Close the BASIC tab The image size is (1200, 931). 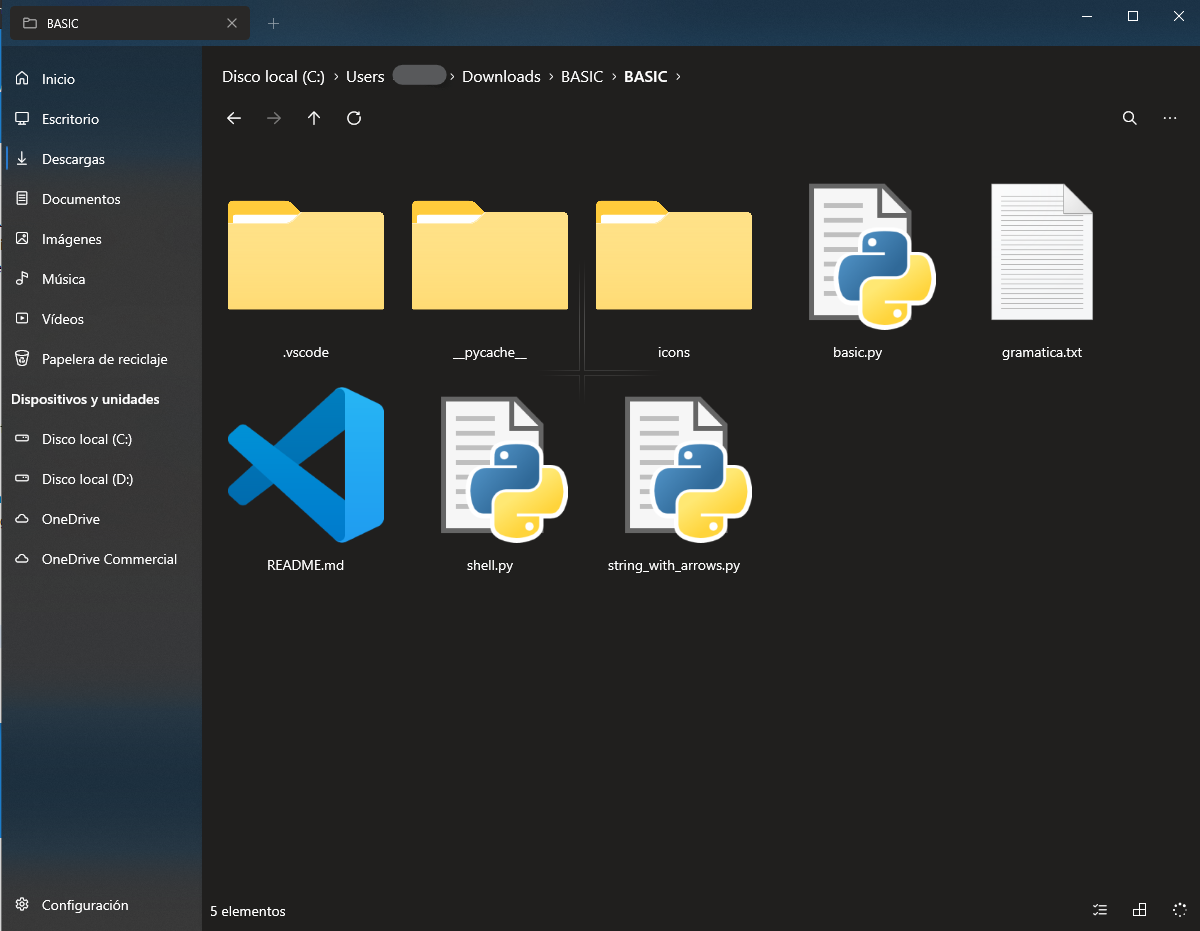232,23
